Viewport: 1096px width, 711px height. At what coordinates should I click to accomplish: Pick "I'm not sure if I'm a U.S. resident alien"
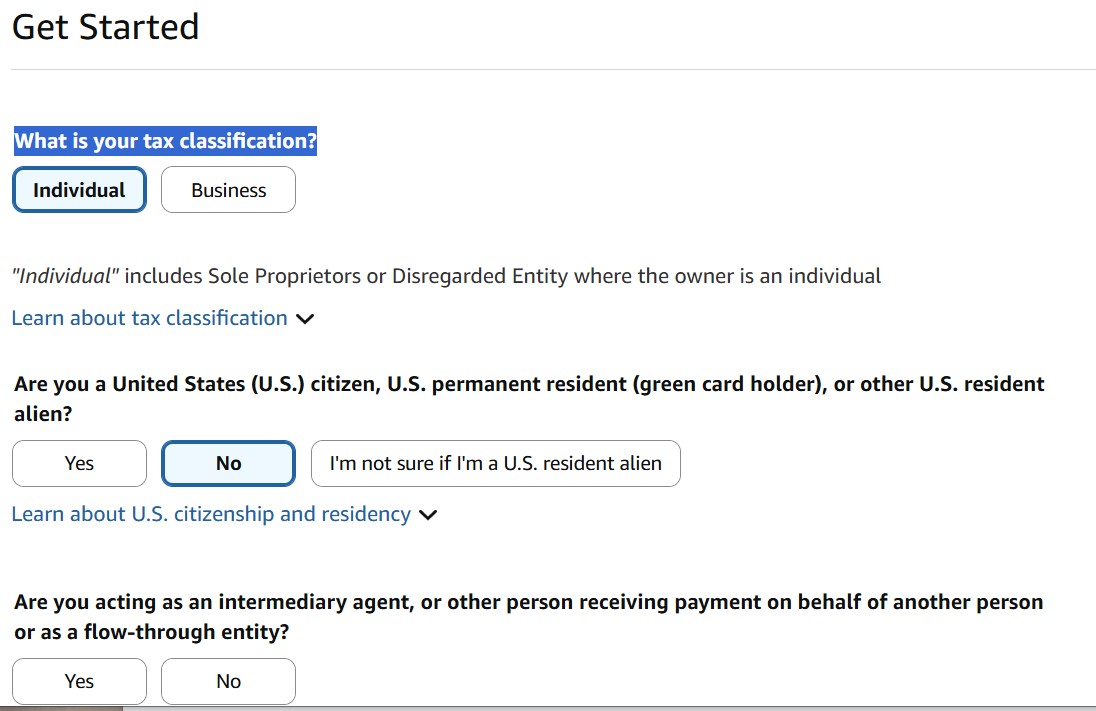coord(495,463)
